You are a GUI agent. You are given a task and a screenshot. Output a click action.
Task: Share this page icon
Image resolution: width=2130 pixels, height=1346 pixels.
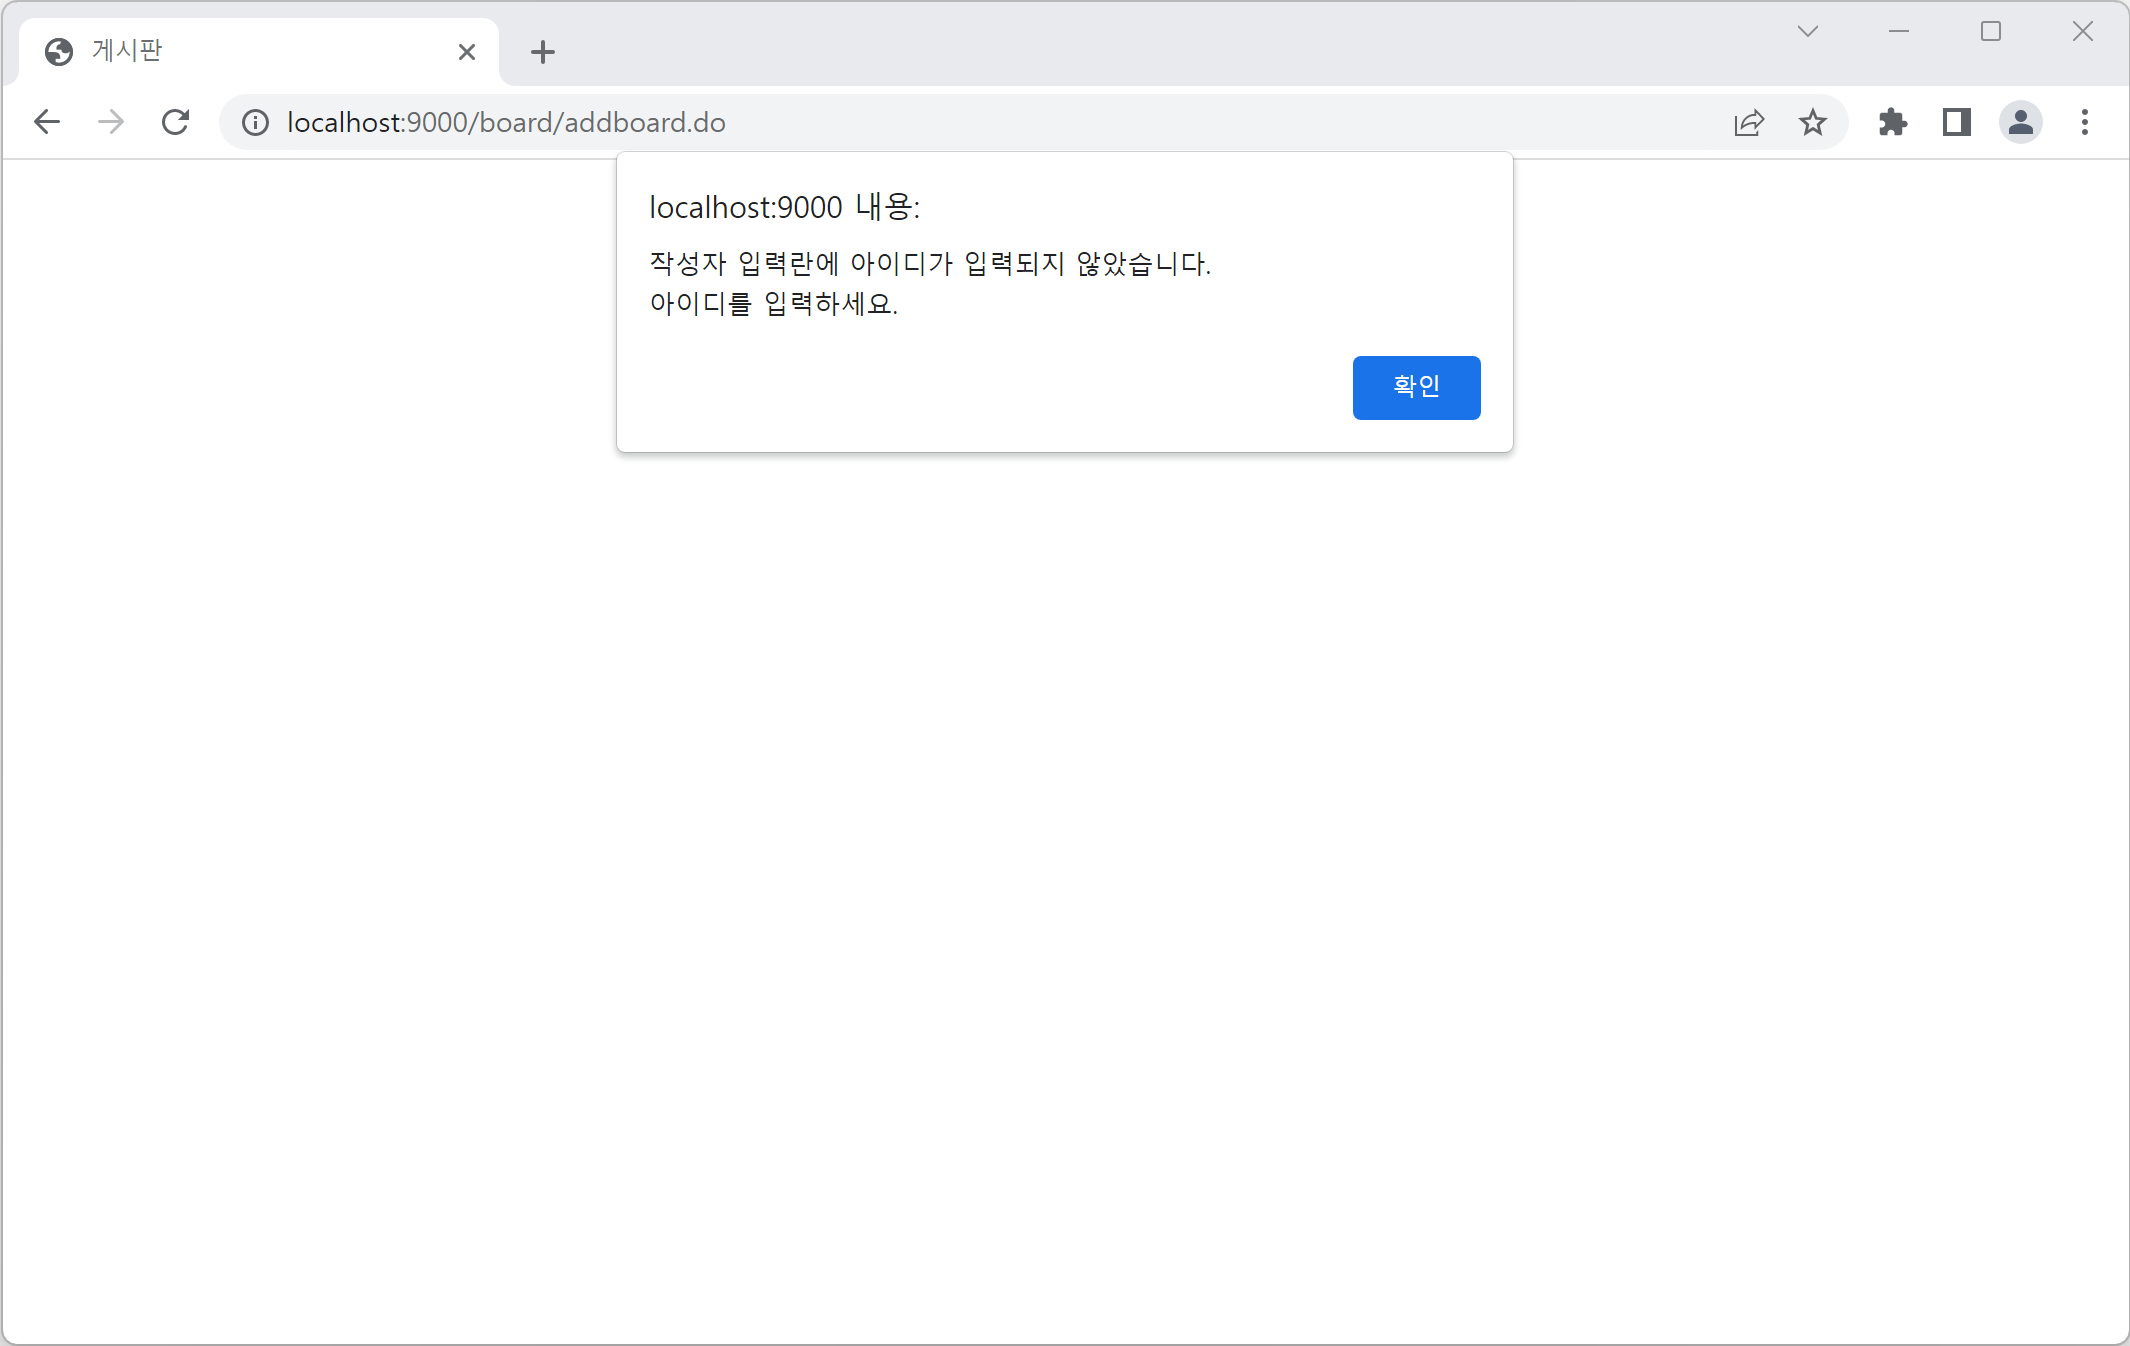point(1748,122)
